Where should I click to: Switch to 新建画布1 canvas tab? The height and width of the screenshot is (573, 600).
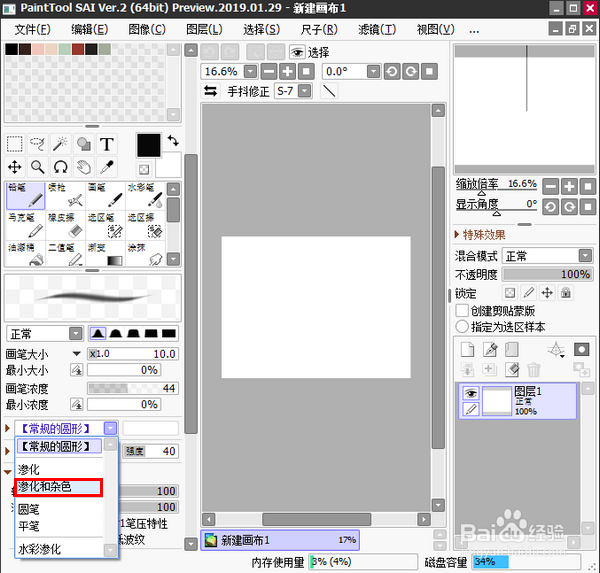coord(280,540)
